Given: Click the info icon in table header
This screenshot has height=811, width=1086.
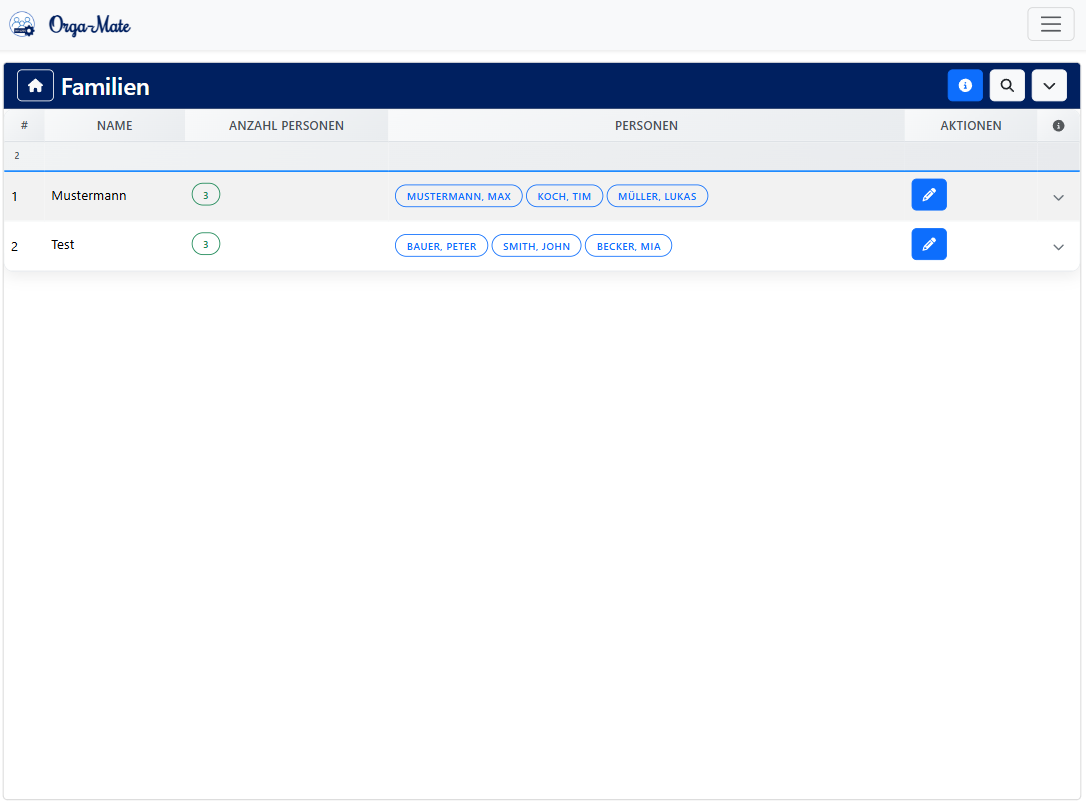Looking at the screenshot, I should pyautogui.click(x=1058, y=126).
